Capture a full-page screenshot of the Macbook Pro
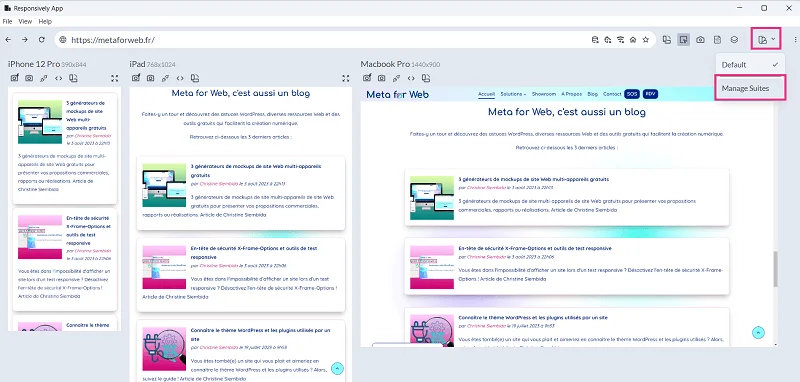 click(x=382, y=78)
